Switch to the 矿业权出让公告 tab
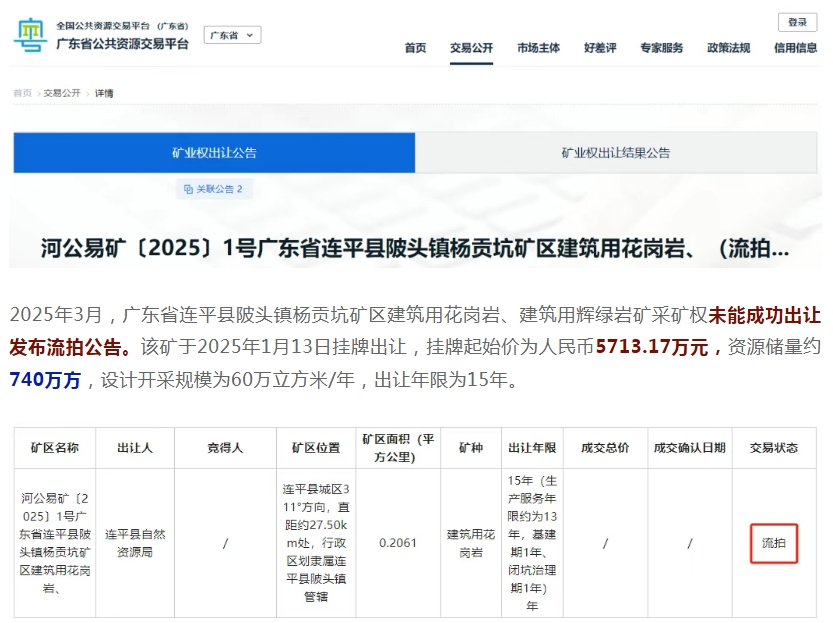The width and height of the screenshot is (833, 623). (x=214, y=153)
